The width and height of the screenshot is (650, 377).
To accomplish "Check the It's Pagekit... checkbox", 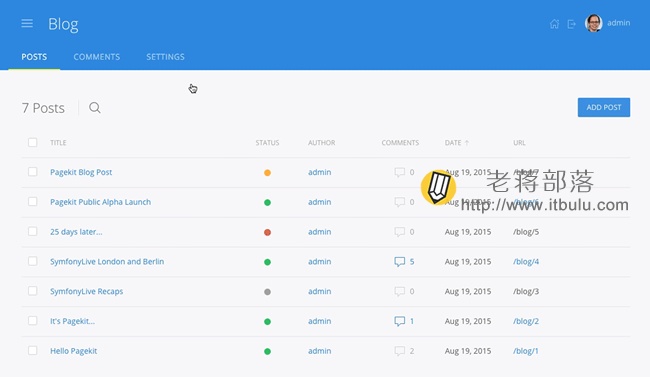I will pyautogui.click(x=32, y=321).
